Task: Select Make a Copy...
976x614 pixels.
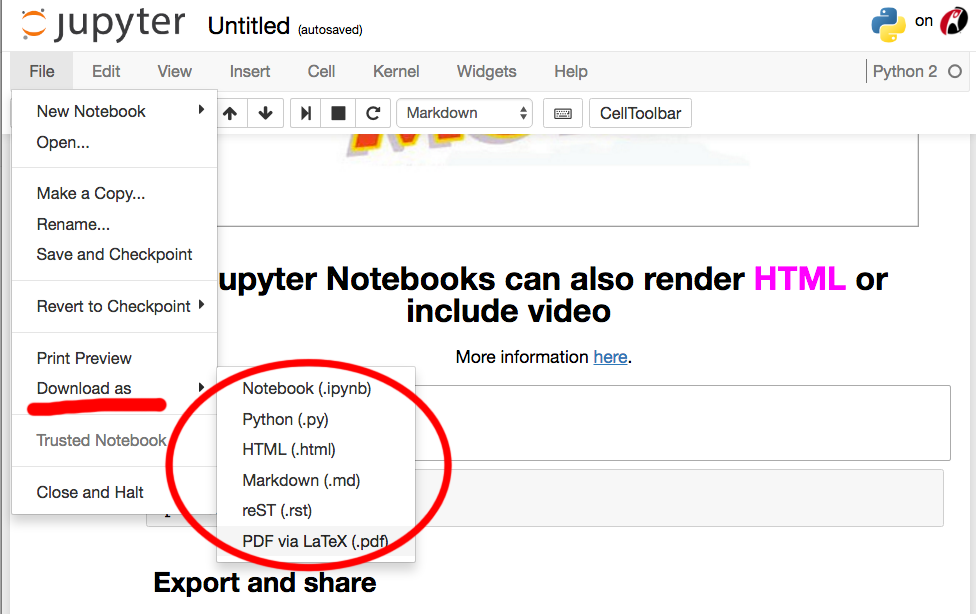Action: (x=115, y=194)
